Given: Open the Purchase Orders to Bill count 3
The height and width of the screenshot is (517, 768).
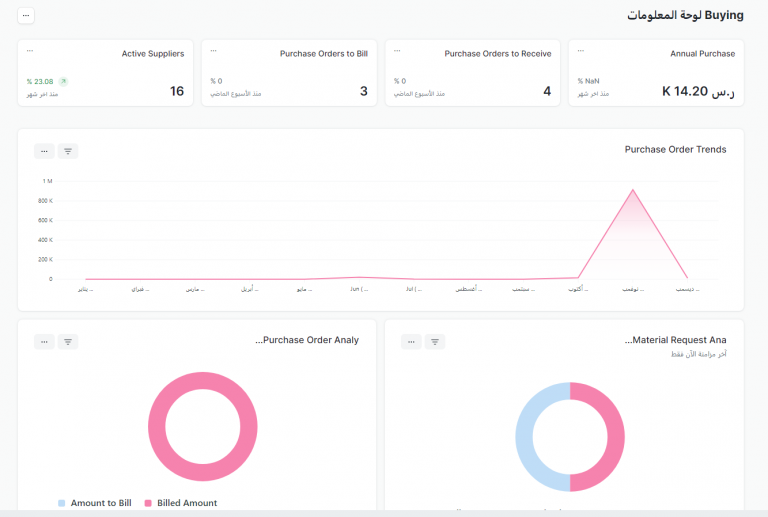Looking at the screenshot, I should point(363,91).
